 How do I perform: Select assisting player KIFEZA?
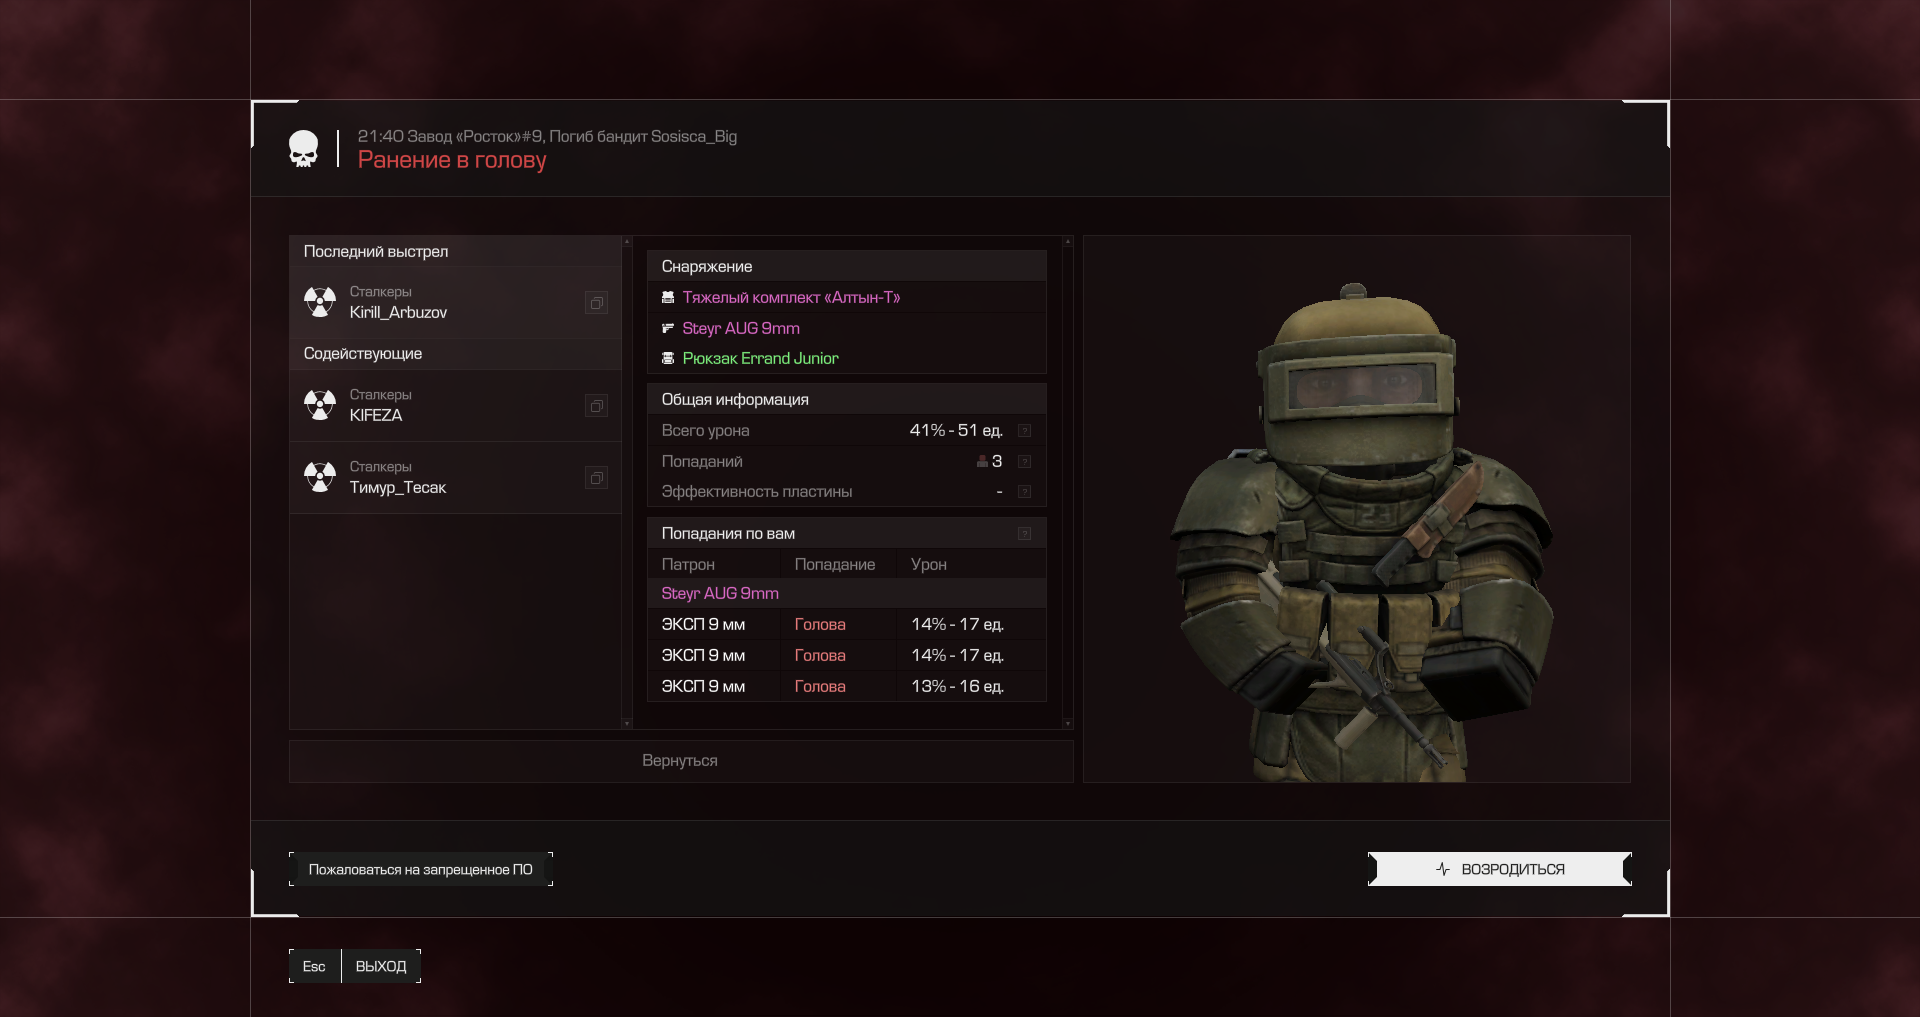pos(455,405)
